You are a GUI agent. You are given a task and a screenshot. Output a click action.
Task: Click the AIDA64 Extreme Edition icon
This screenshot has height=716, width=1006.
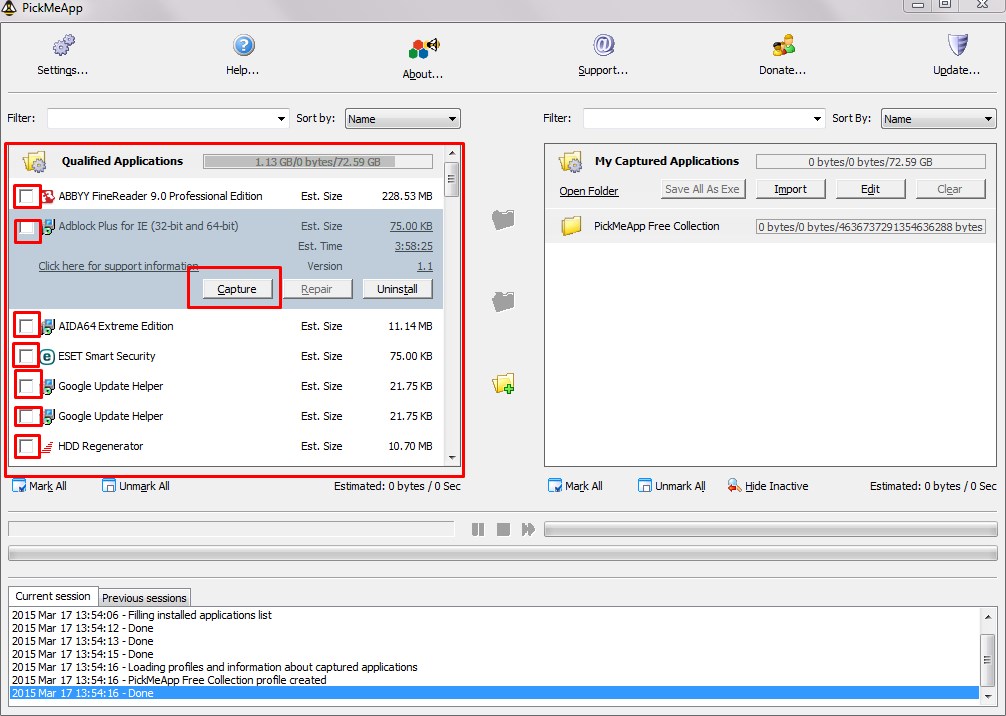coord(48,327)
